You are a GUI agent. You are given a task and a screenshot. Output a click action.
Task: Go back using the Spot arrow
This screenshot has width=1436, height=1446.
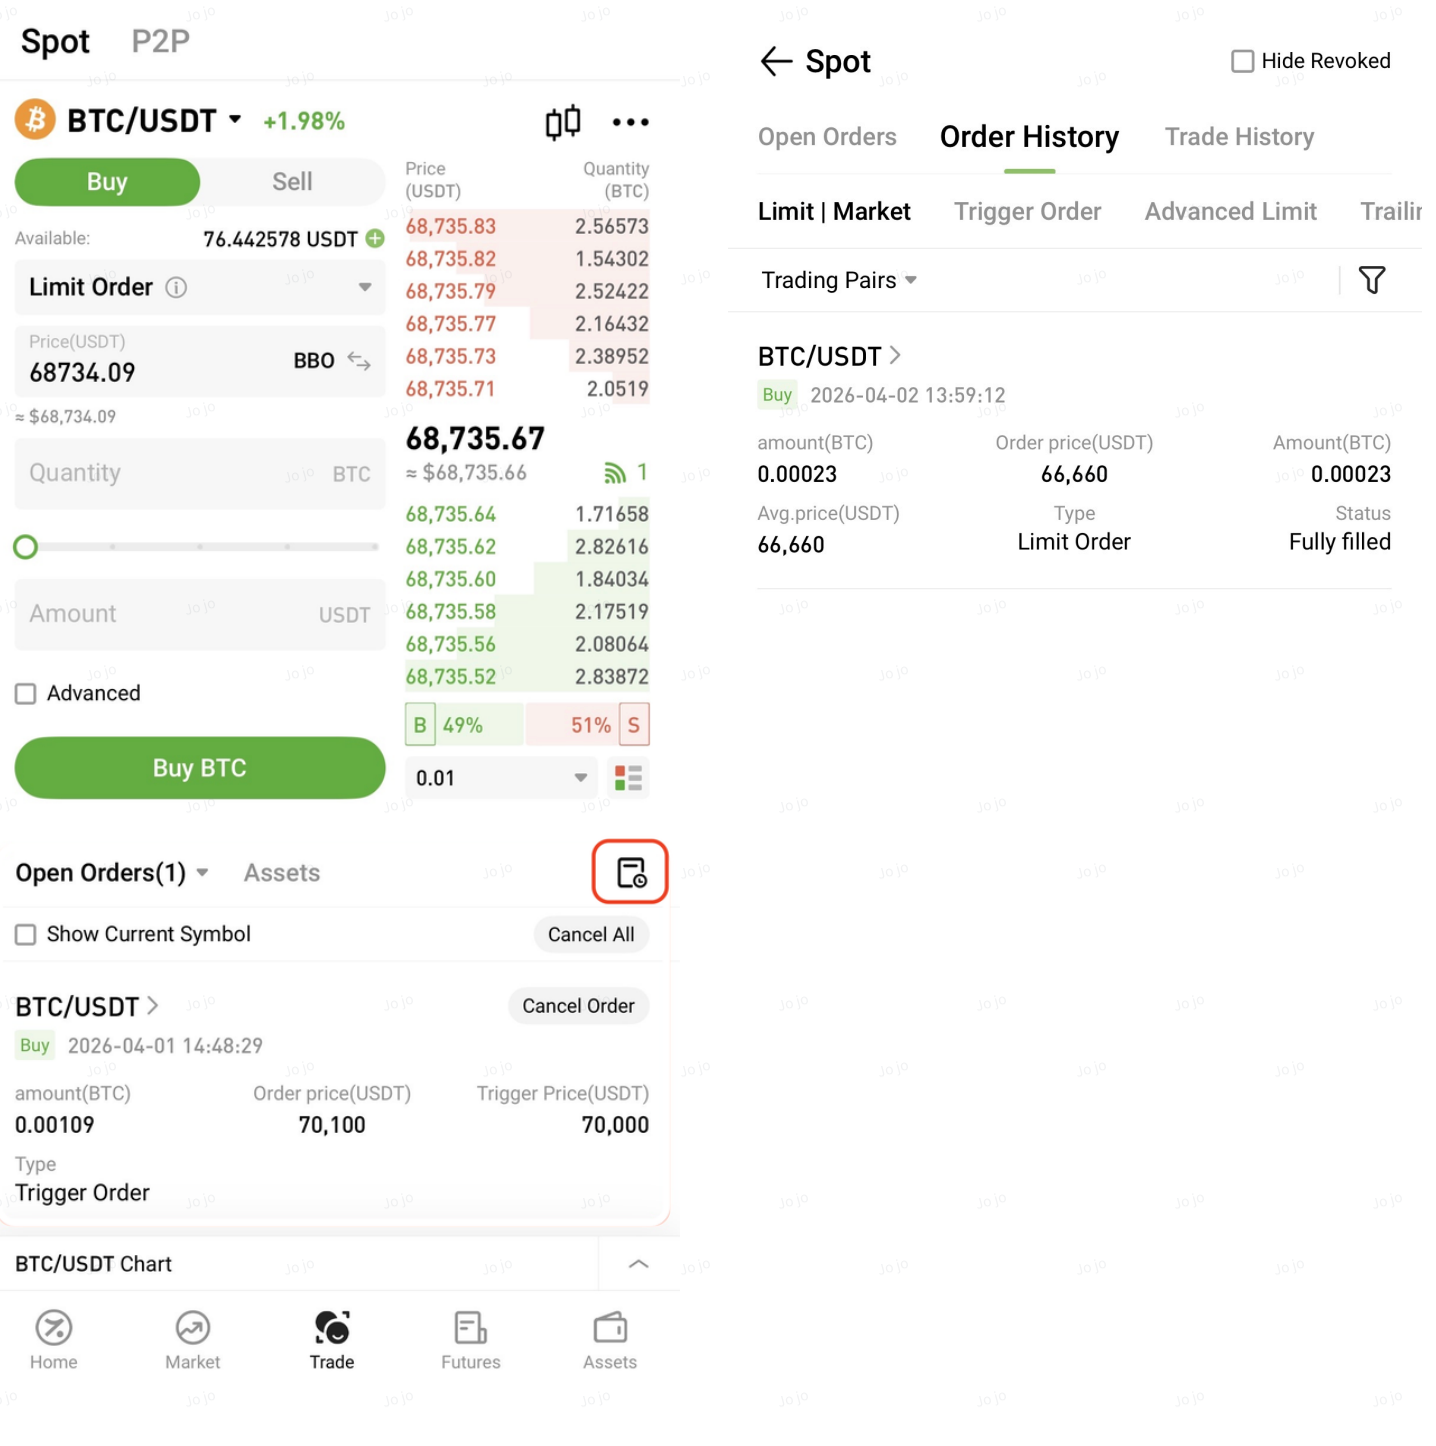(776, 62)
